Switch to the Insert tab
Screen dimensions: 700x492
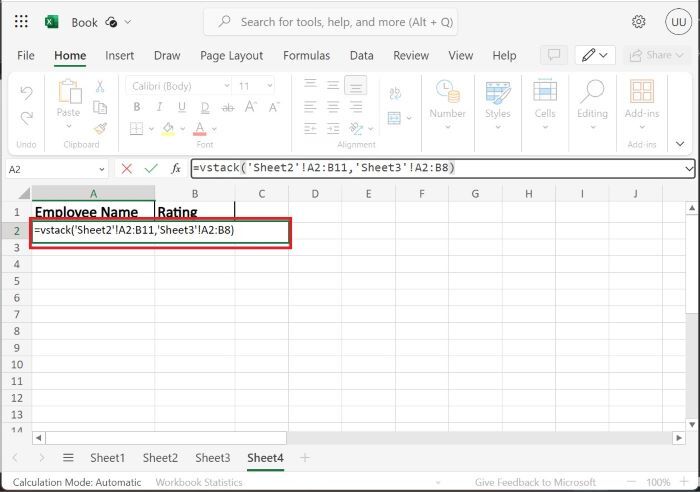pos(120,56)
